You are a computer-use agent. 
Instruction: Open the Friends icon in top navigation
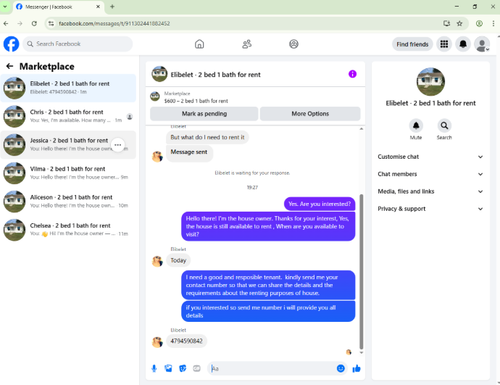247,44
